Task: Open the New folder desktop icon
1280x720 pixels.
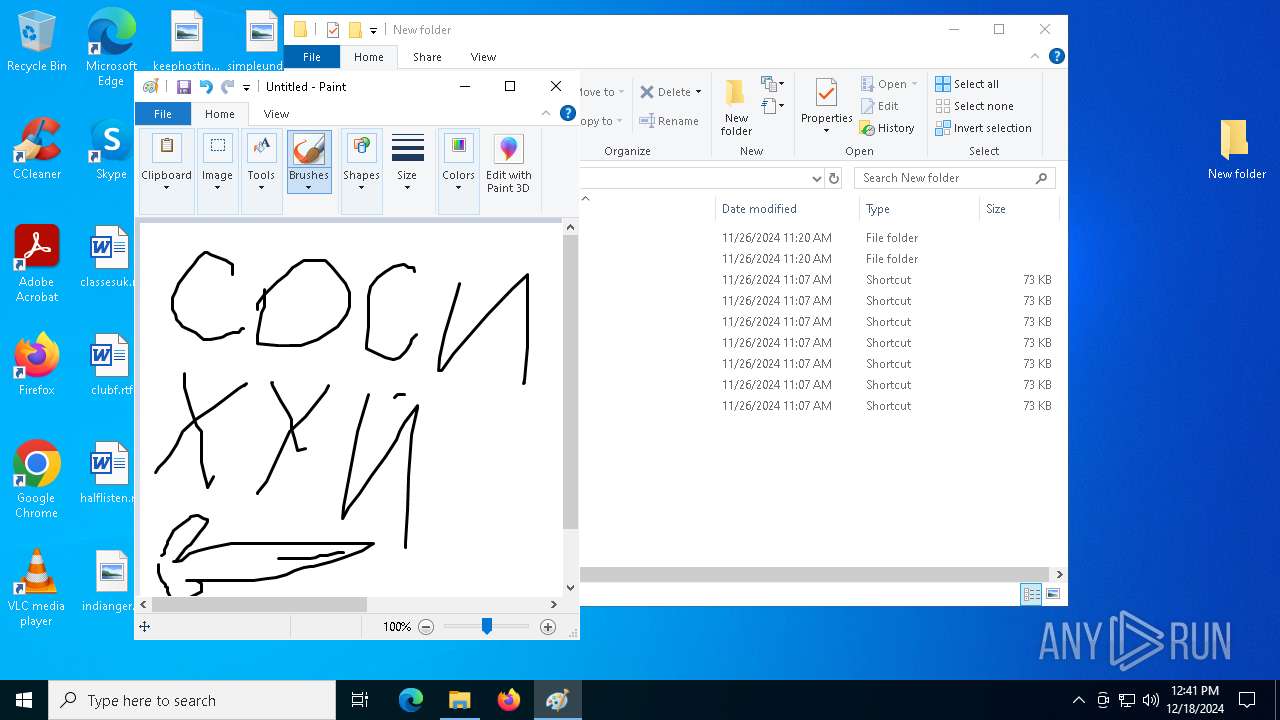Action: [x=1236, y=149]
